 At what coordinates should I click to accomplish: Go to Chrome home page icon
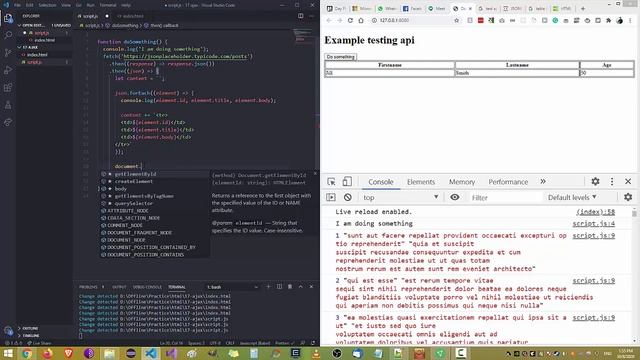coord(361,20)
